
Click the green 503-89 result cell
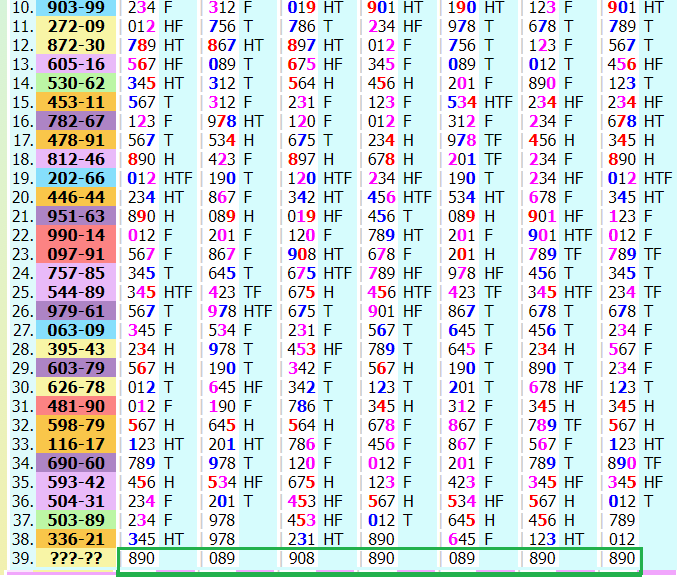click(x=76, y=520)
